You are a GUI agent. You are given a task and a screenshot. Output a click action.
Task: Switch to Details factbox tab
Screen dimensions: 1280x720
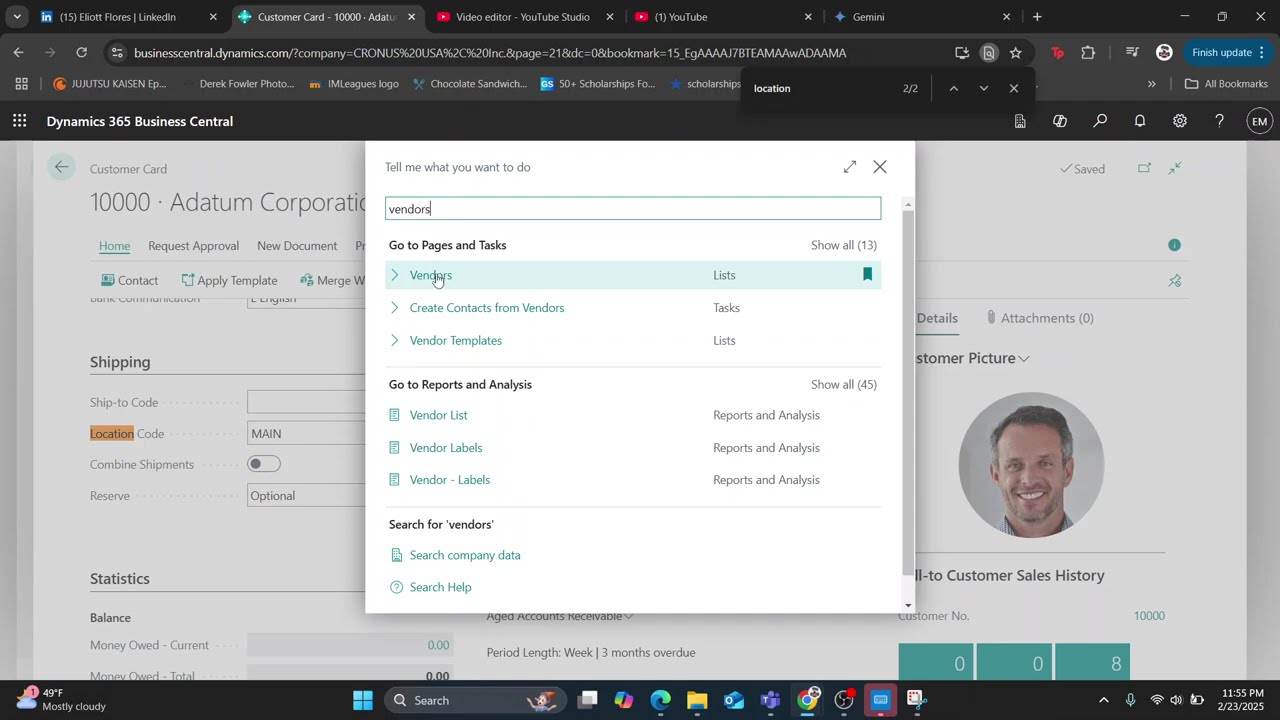point(937,318)
